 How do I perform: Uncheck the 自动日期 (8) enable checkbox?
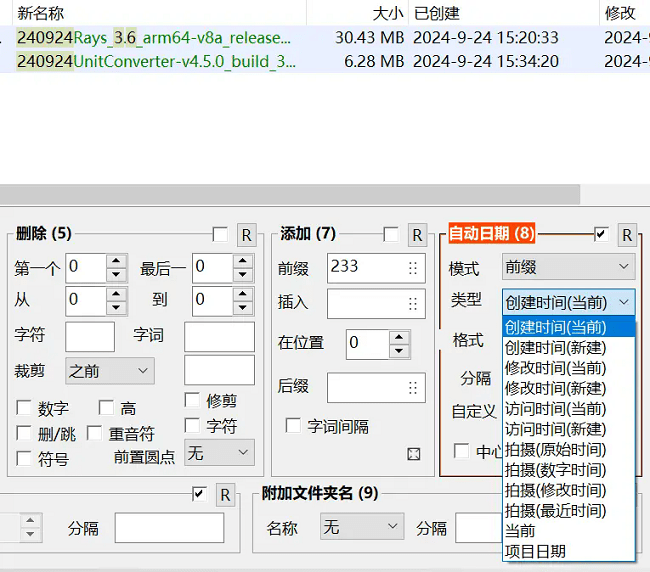pos(601,234)
